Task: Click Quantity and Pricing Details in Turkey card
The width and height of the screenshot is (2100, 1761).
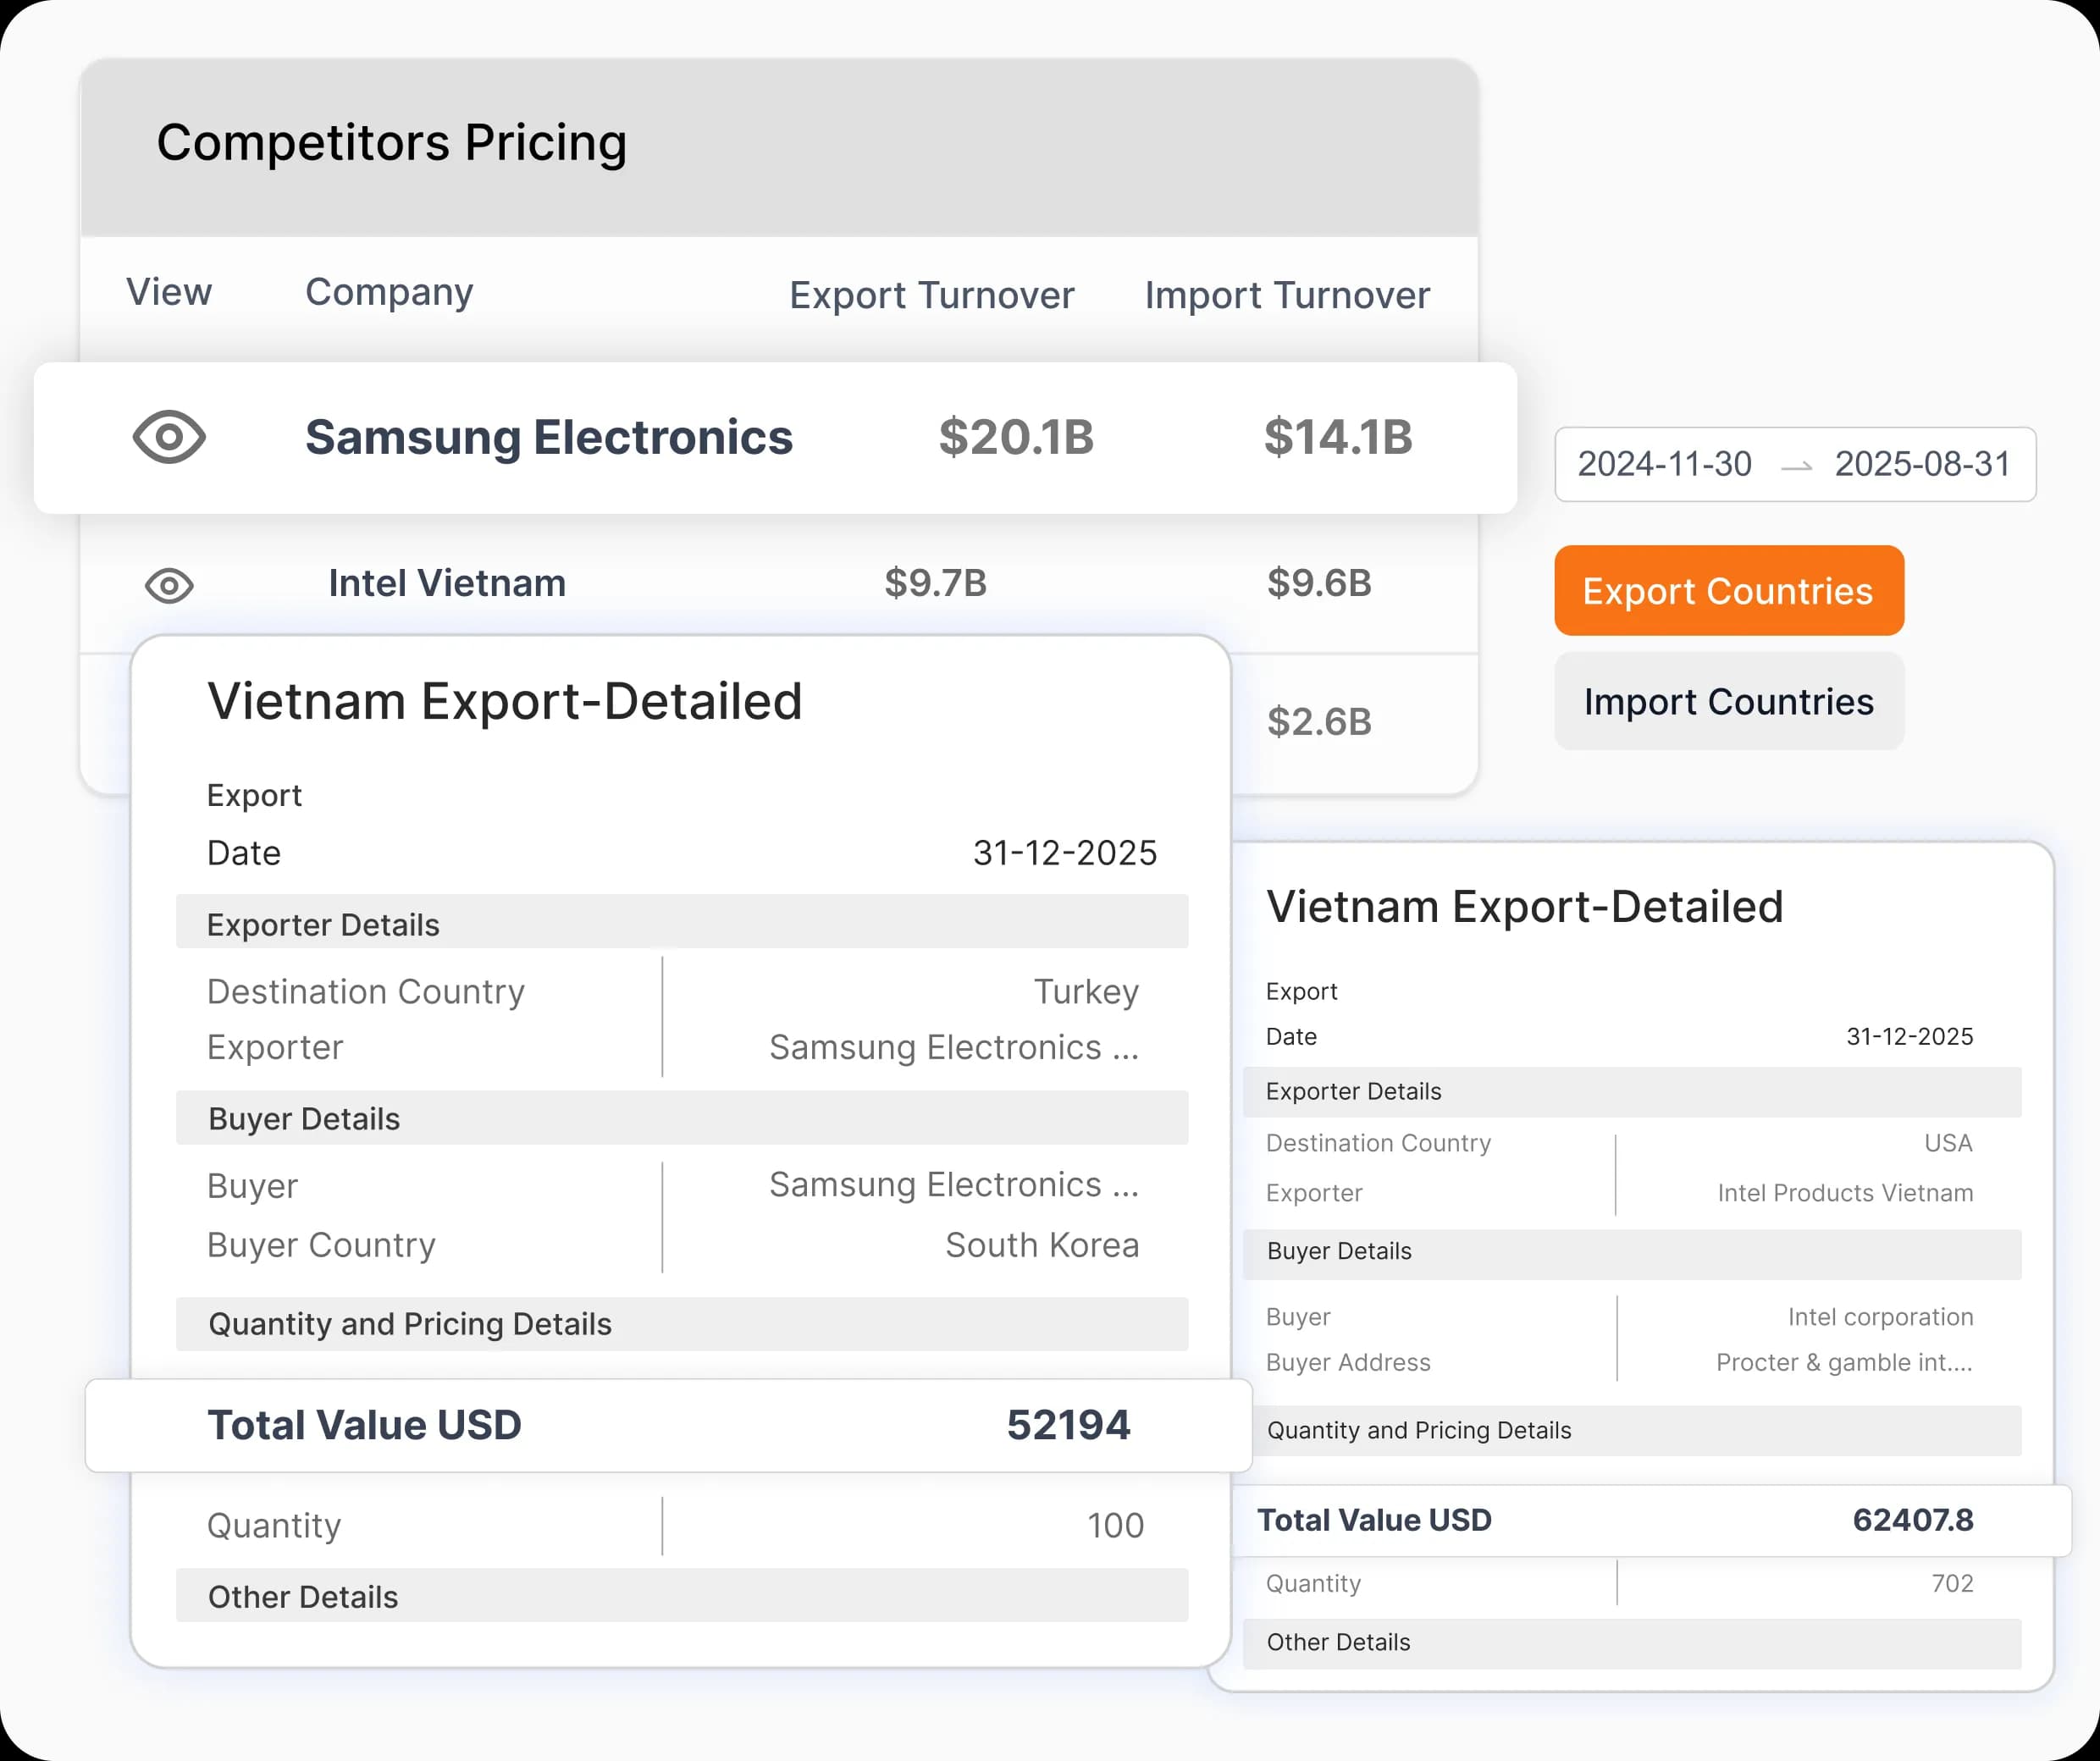Action: 682,1324
